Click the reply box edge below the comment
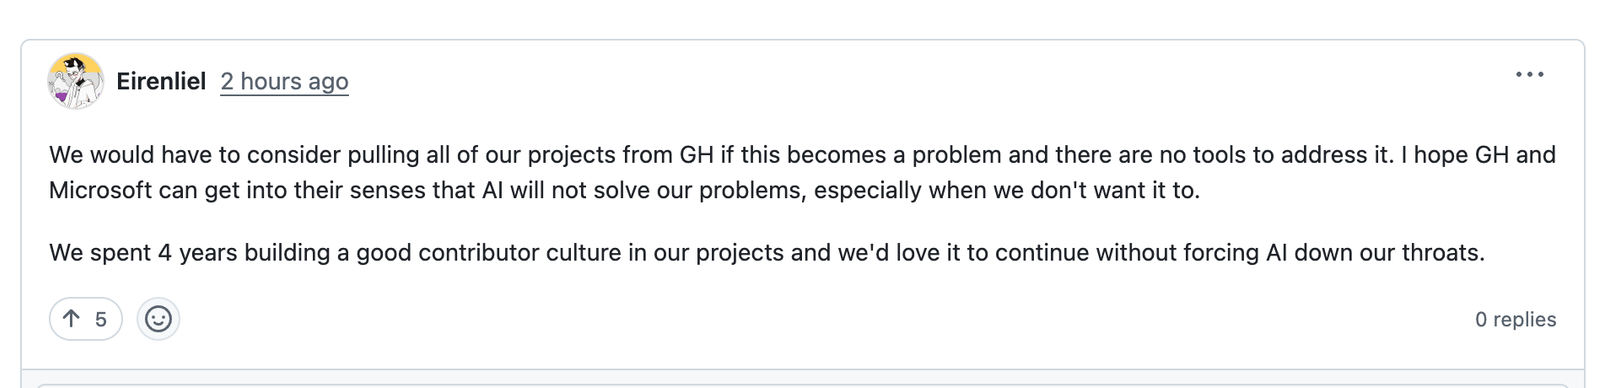The image size is (1600, 388). point(802,385)
